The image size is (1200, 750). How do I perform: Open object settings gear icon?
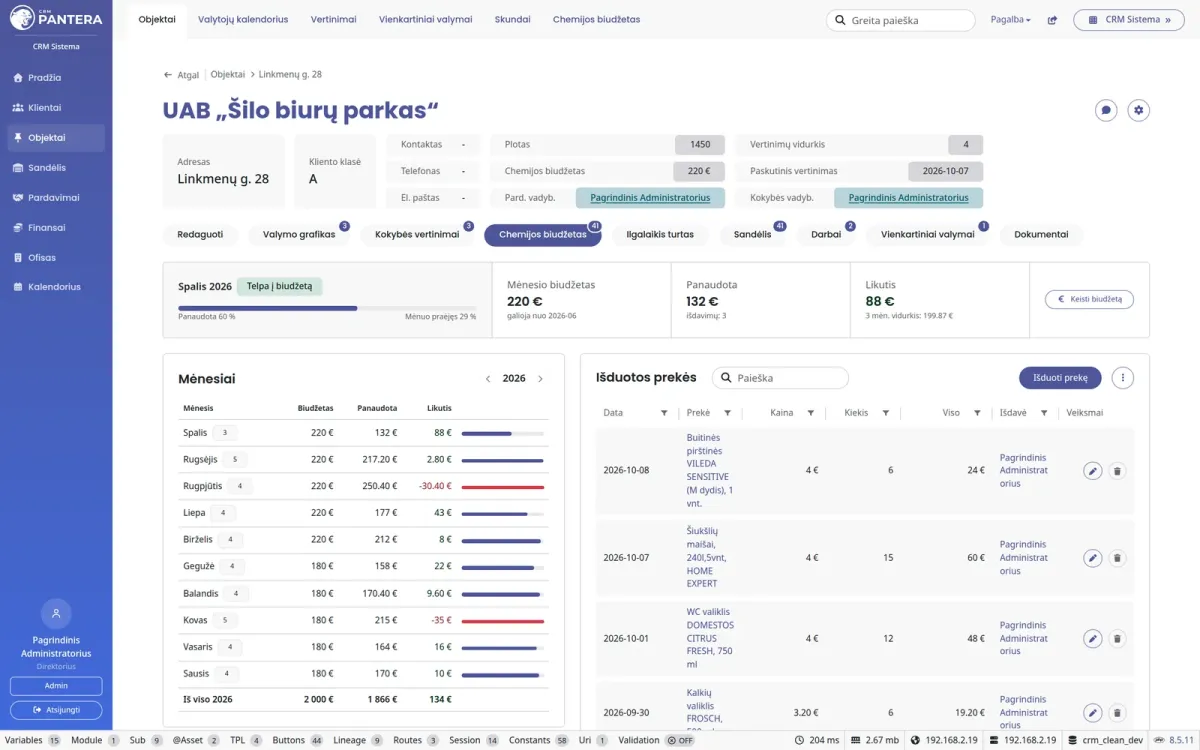click(x=1138, y=110)
